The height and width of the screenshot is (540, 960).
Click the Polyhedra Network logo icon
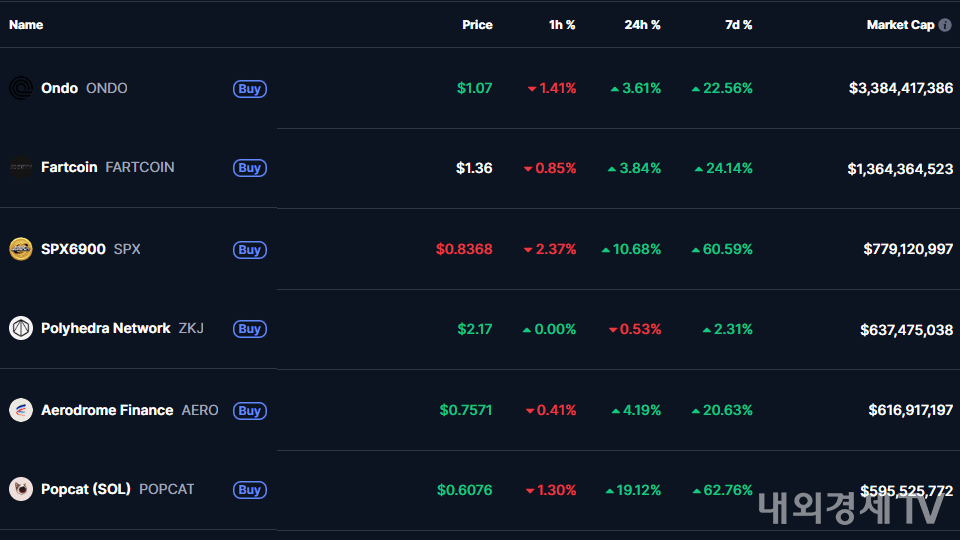tap(21, 328)
